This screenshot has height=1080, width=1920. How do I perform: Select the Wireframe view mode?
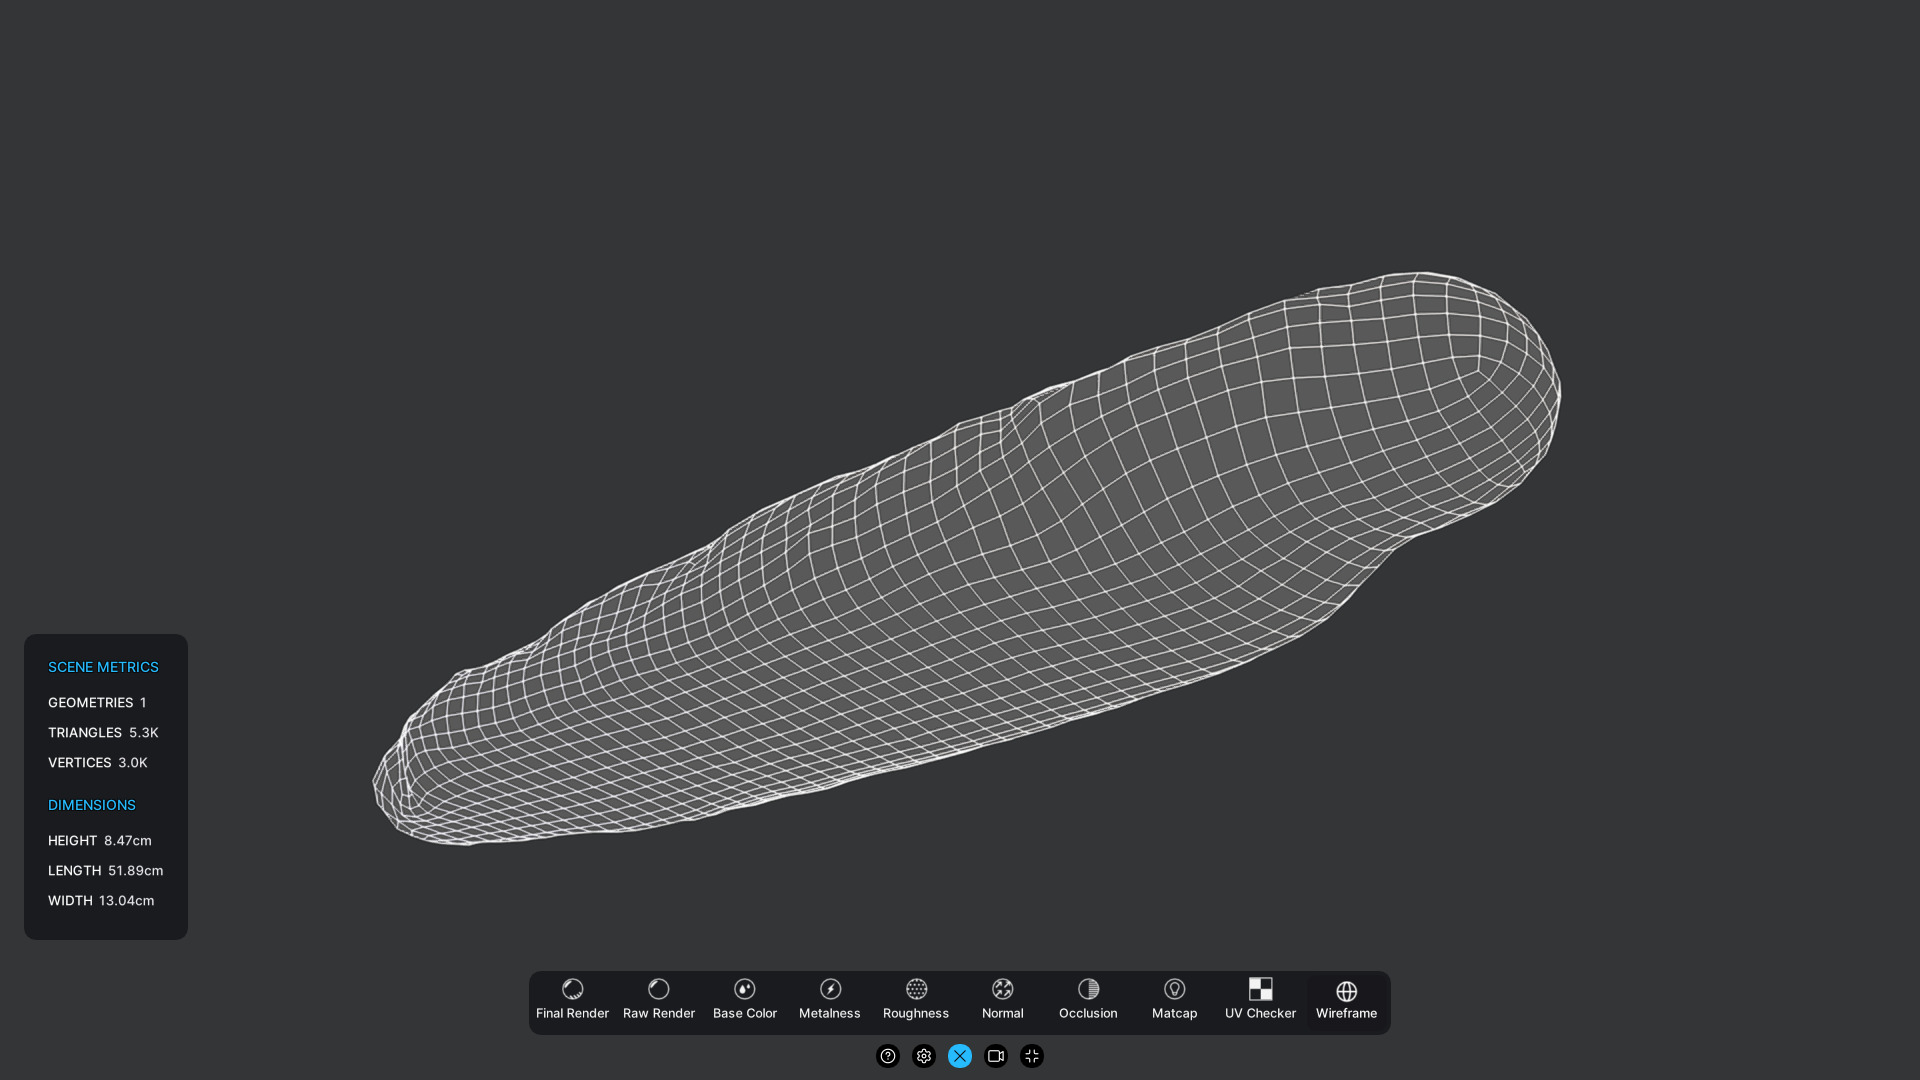tap(1346, 1001)
